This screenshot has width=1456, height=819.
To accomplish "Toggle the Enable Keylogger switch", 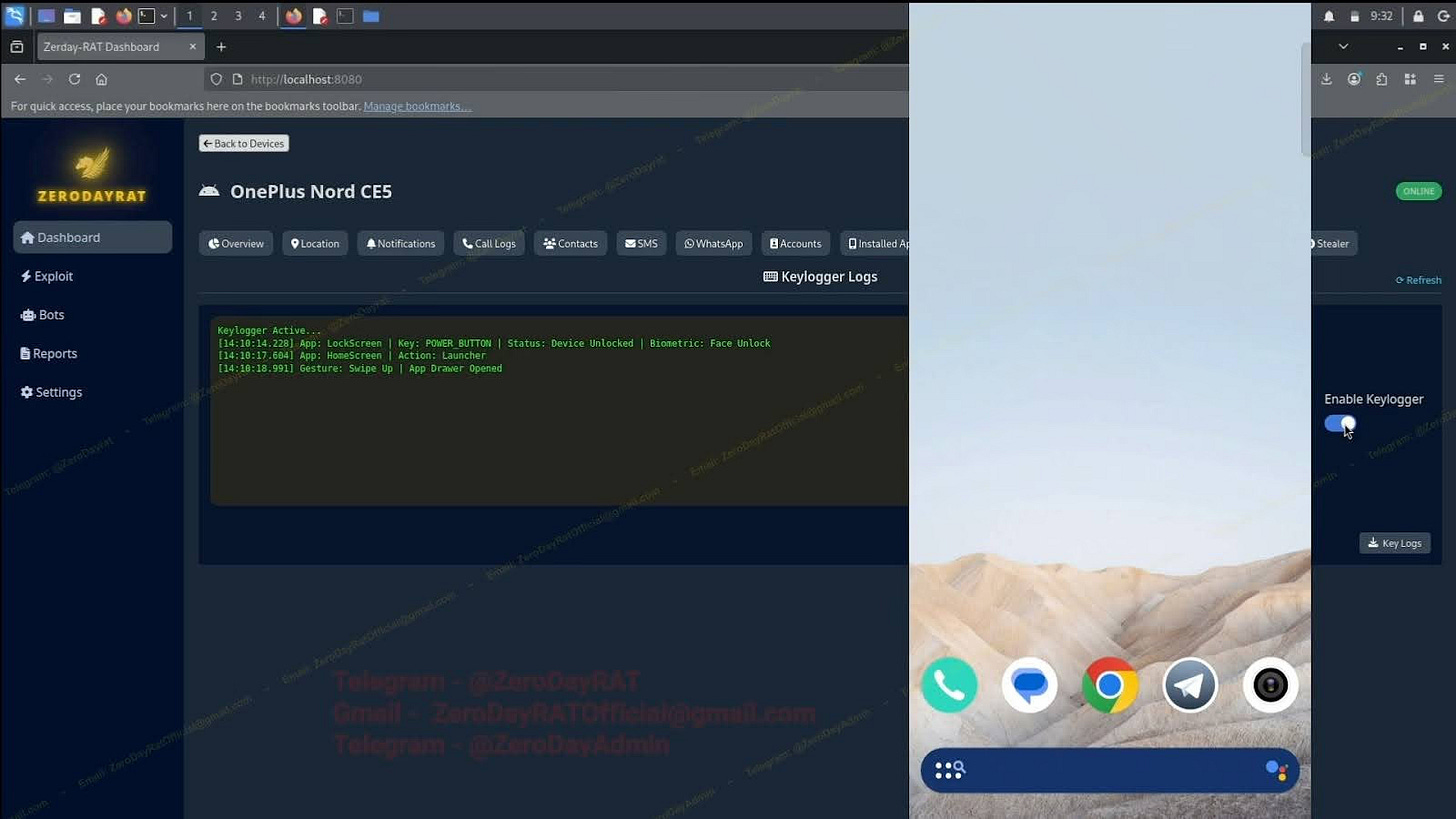I will 1340,423.
